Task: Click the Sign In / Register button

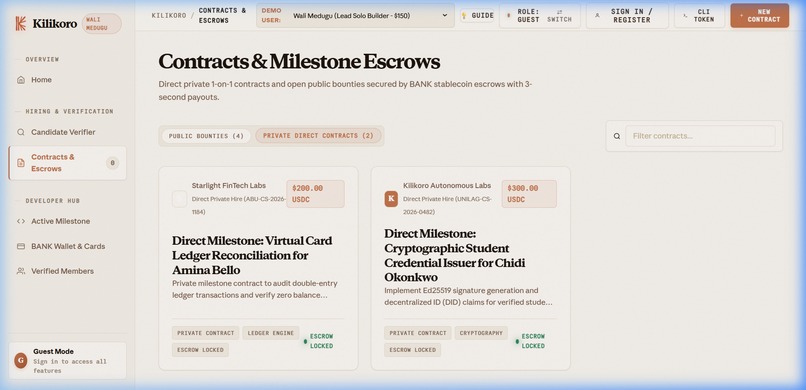Action: coord(628,16)
